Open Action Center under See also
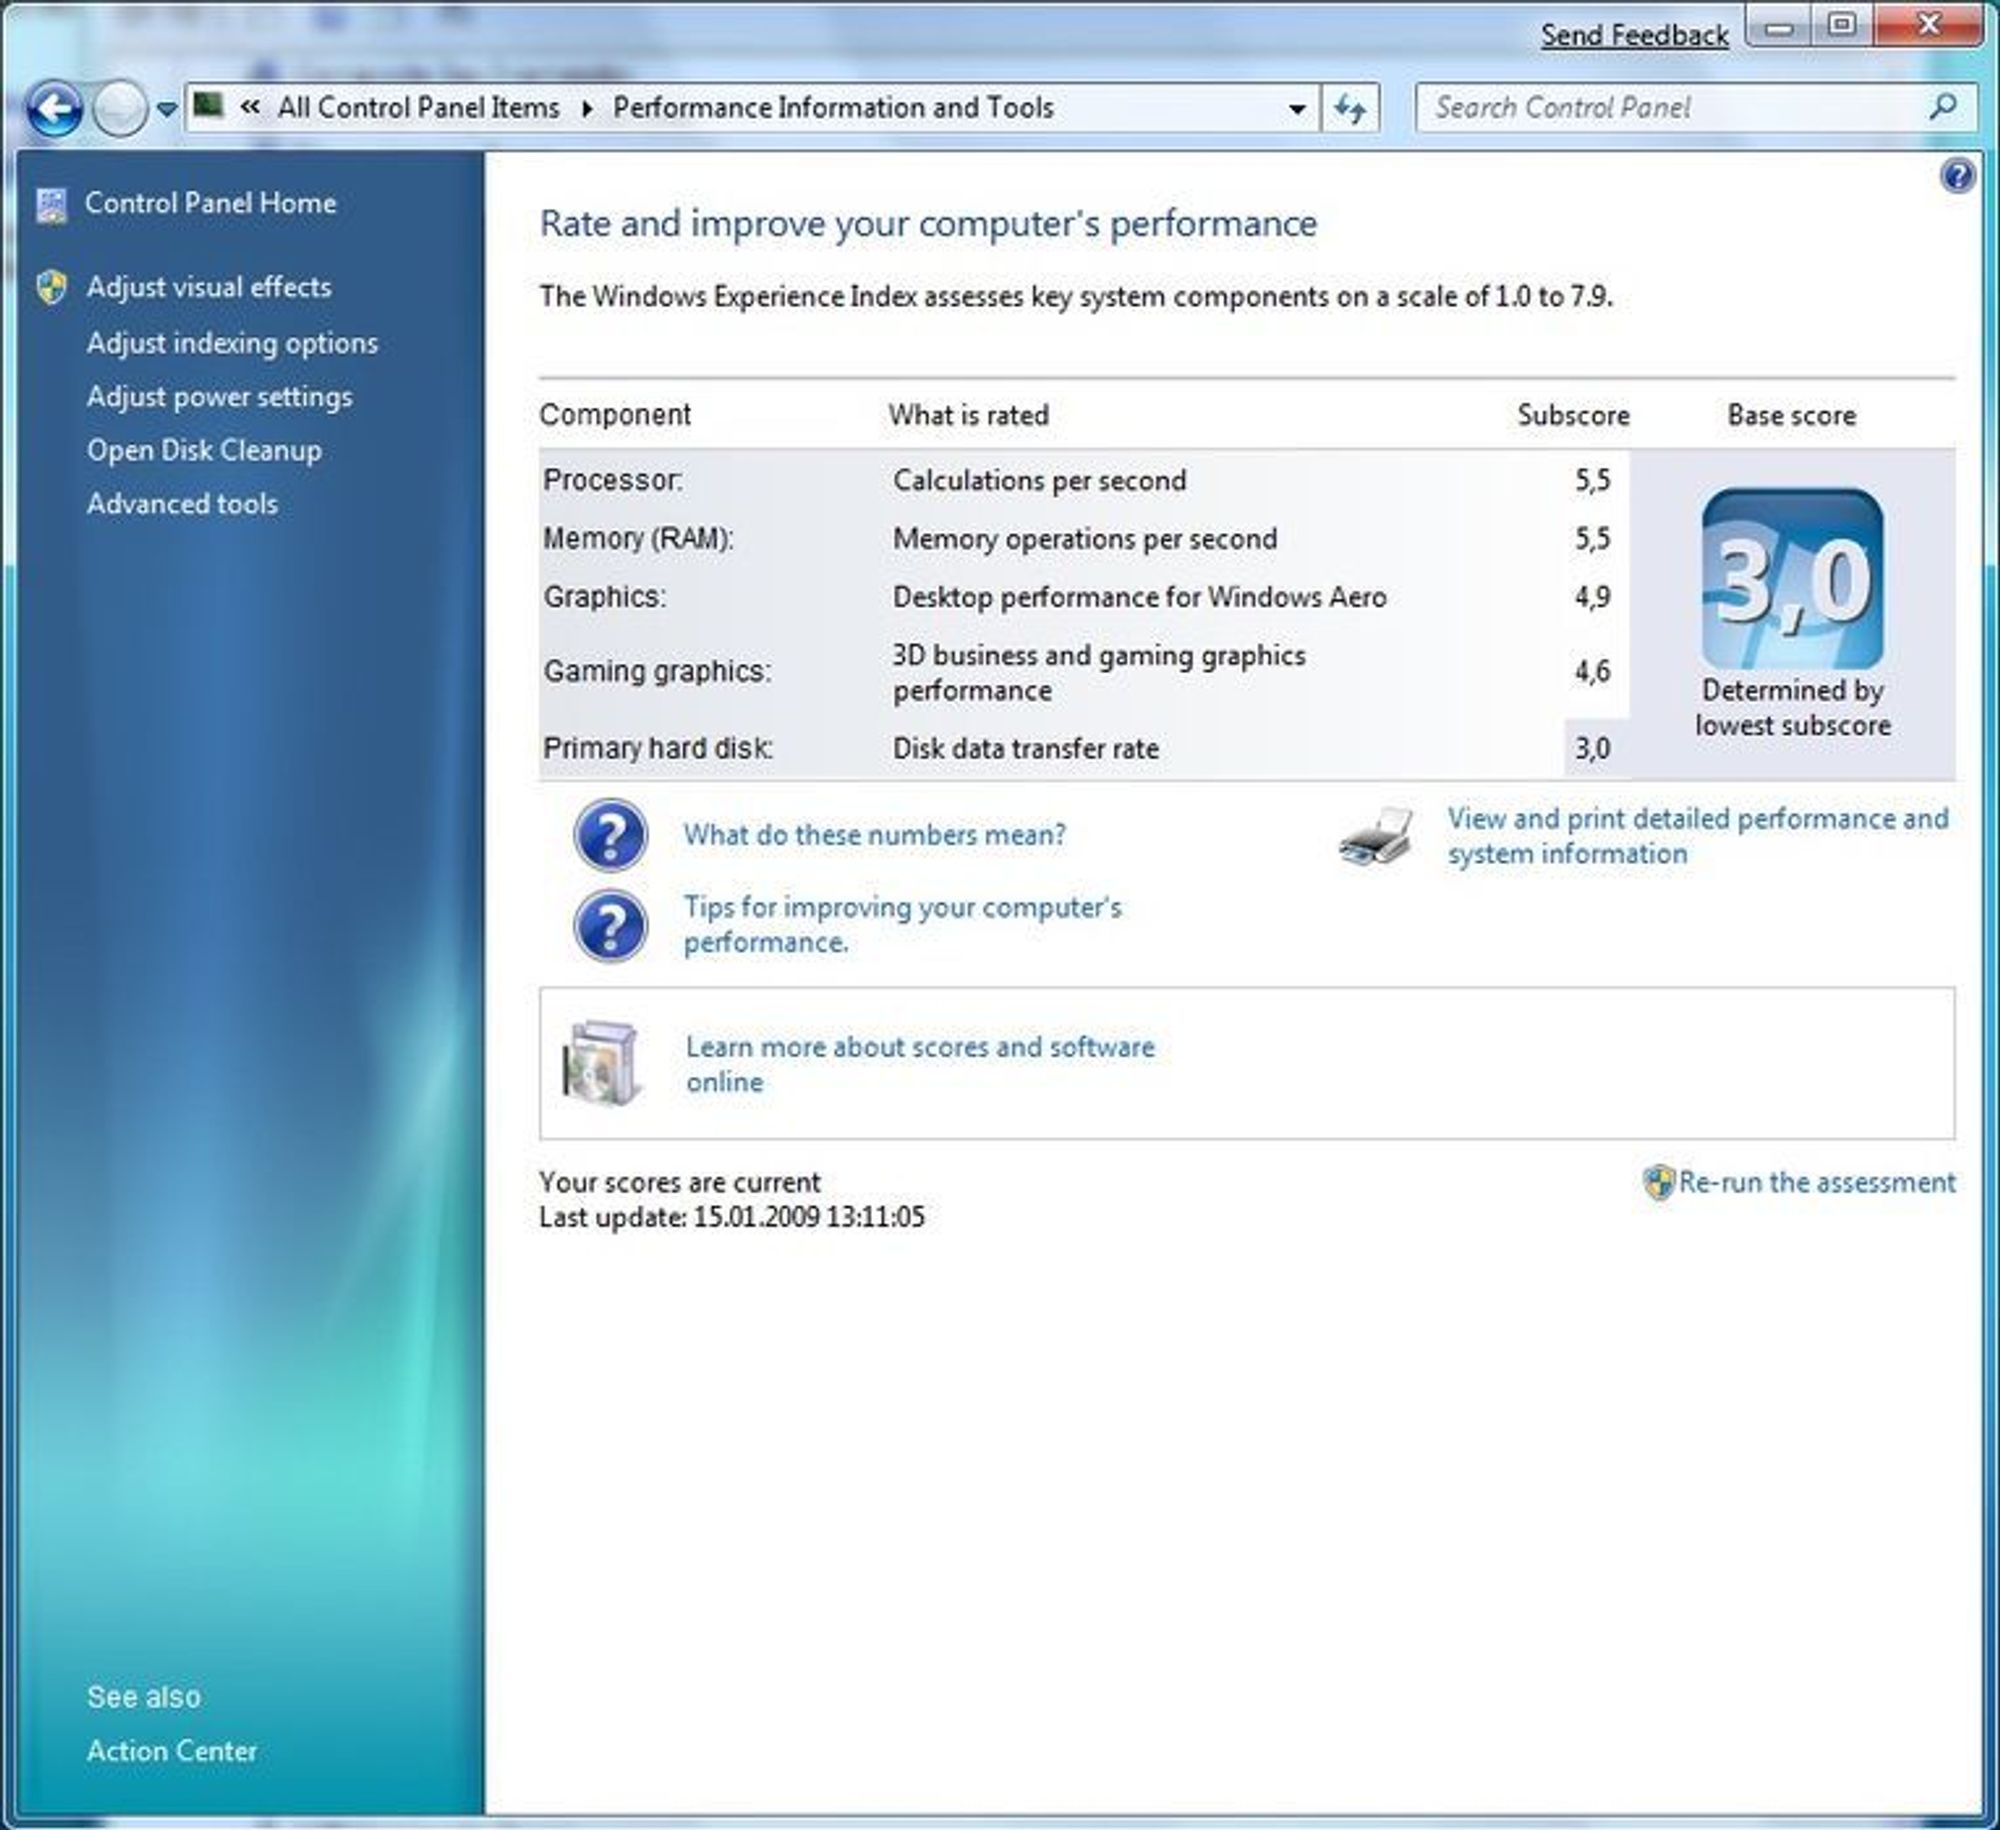This screenshot has height=1830, width=2000. pos(172,1751)
